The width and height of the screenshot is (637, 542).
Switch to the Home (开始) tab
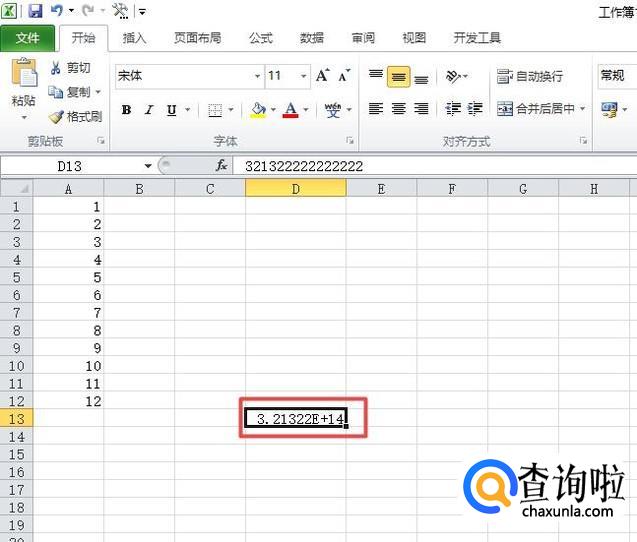point(83,38)
